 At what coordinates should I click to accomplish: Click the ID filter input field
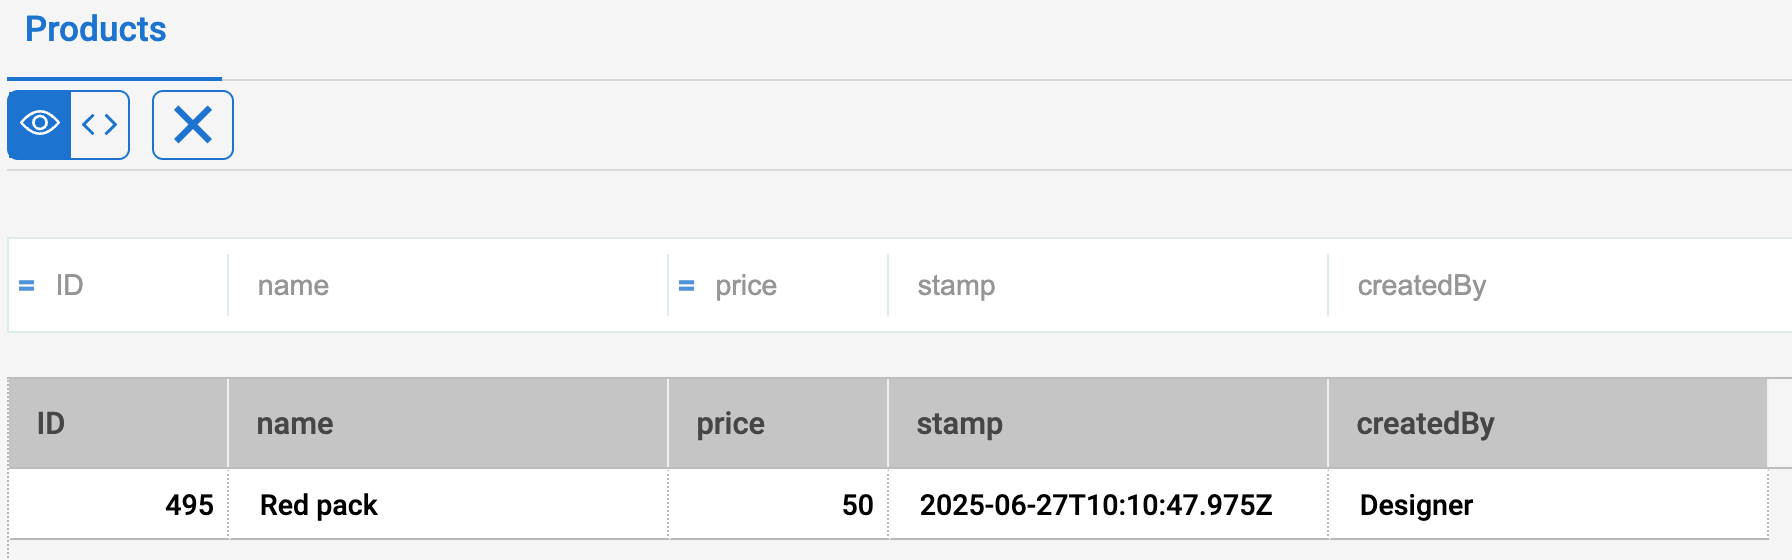point(135,286)
